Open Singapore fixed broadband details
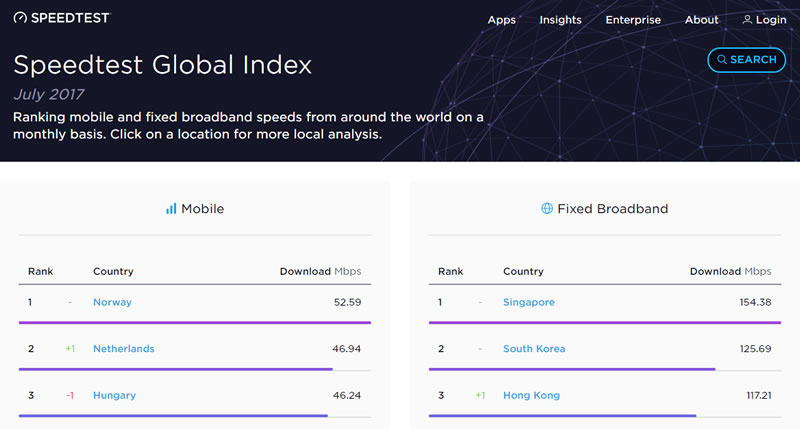The image size is (800, 429). (529, 302)
